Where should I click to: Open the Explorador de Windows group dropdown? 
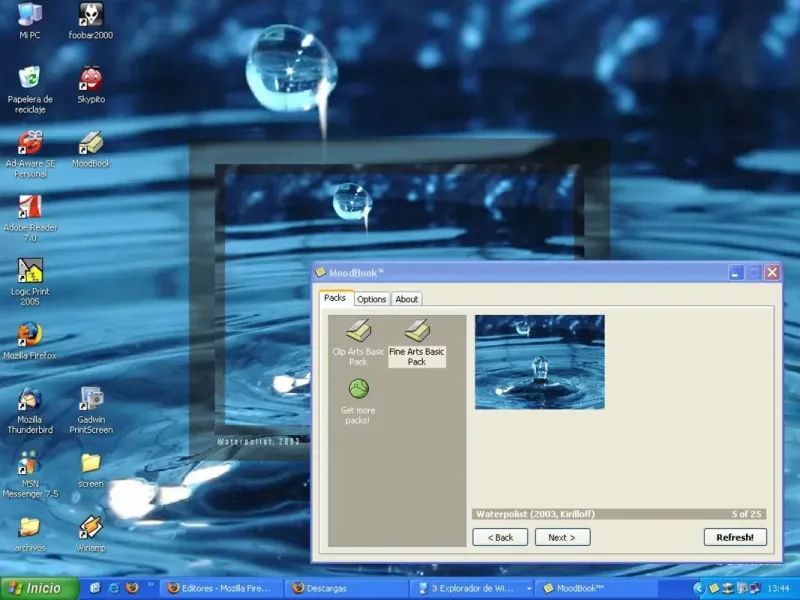[x=529, y=589]
